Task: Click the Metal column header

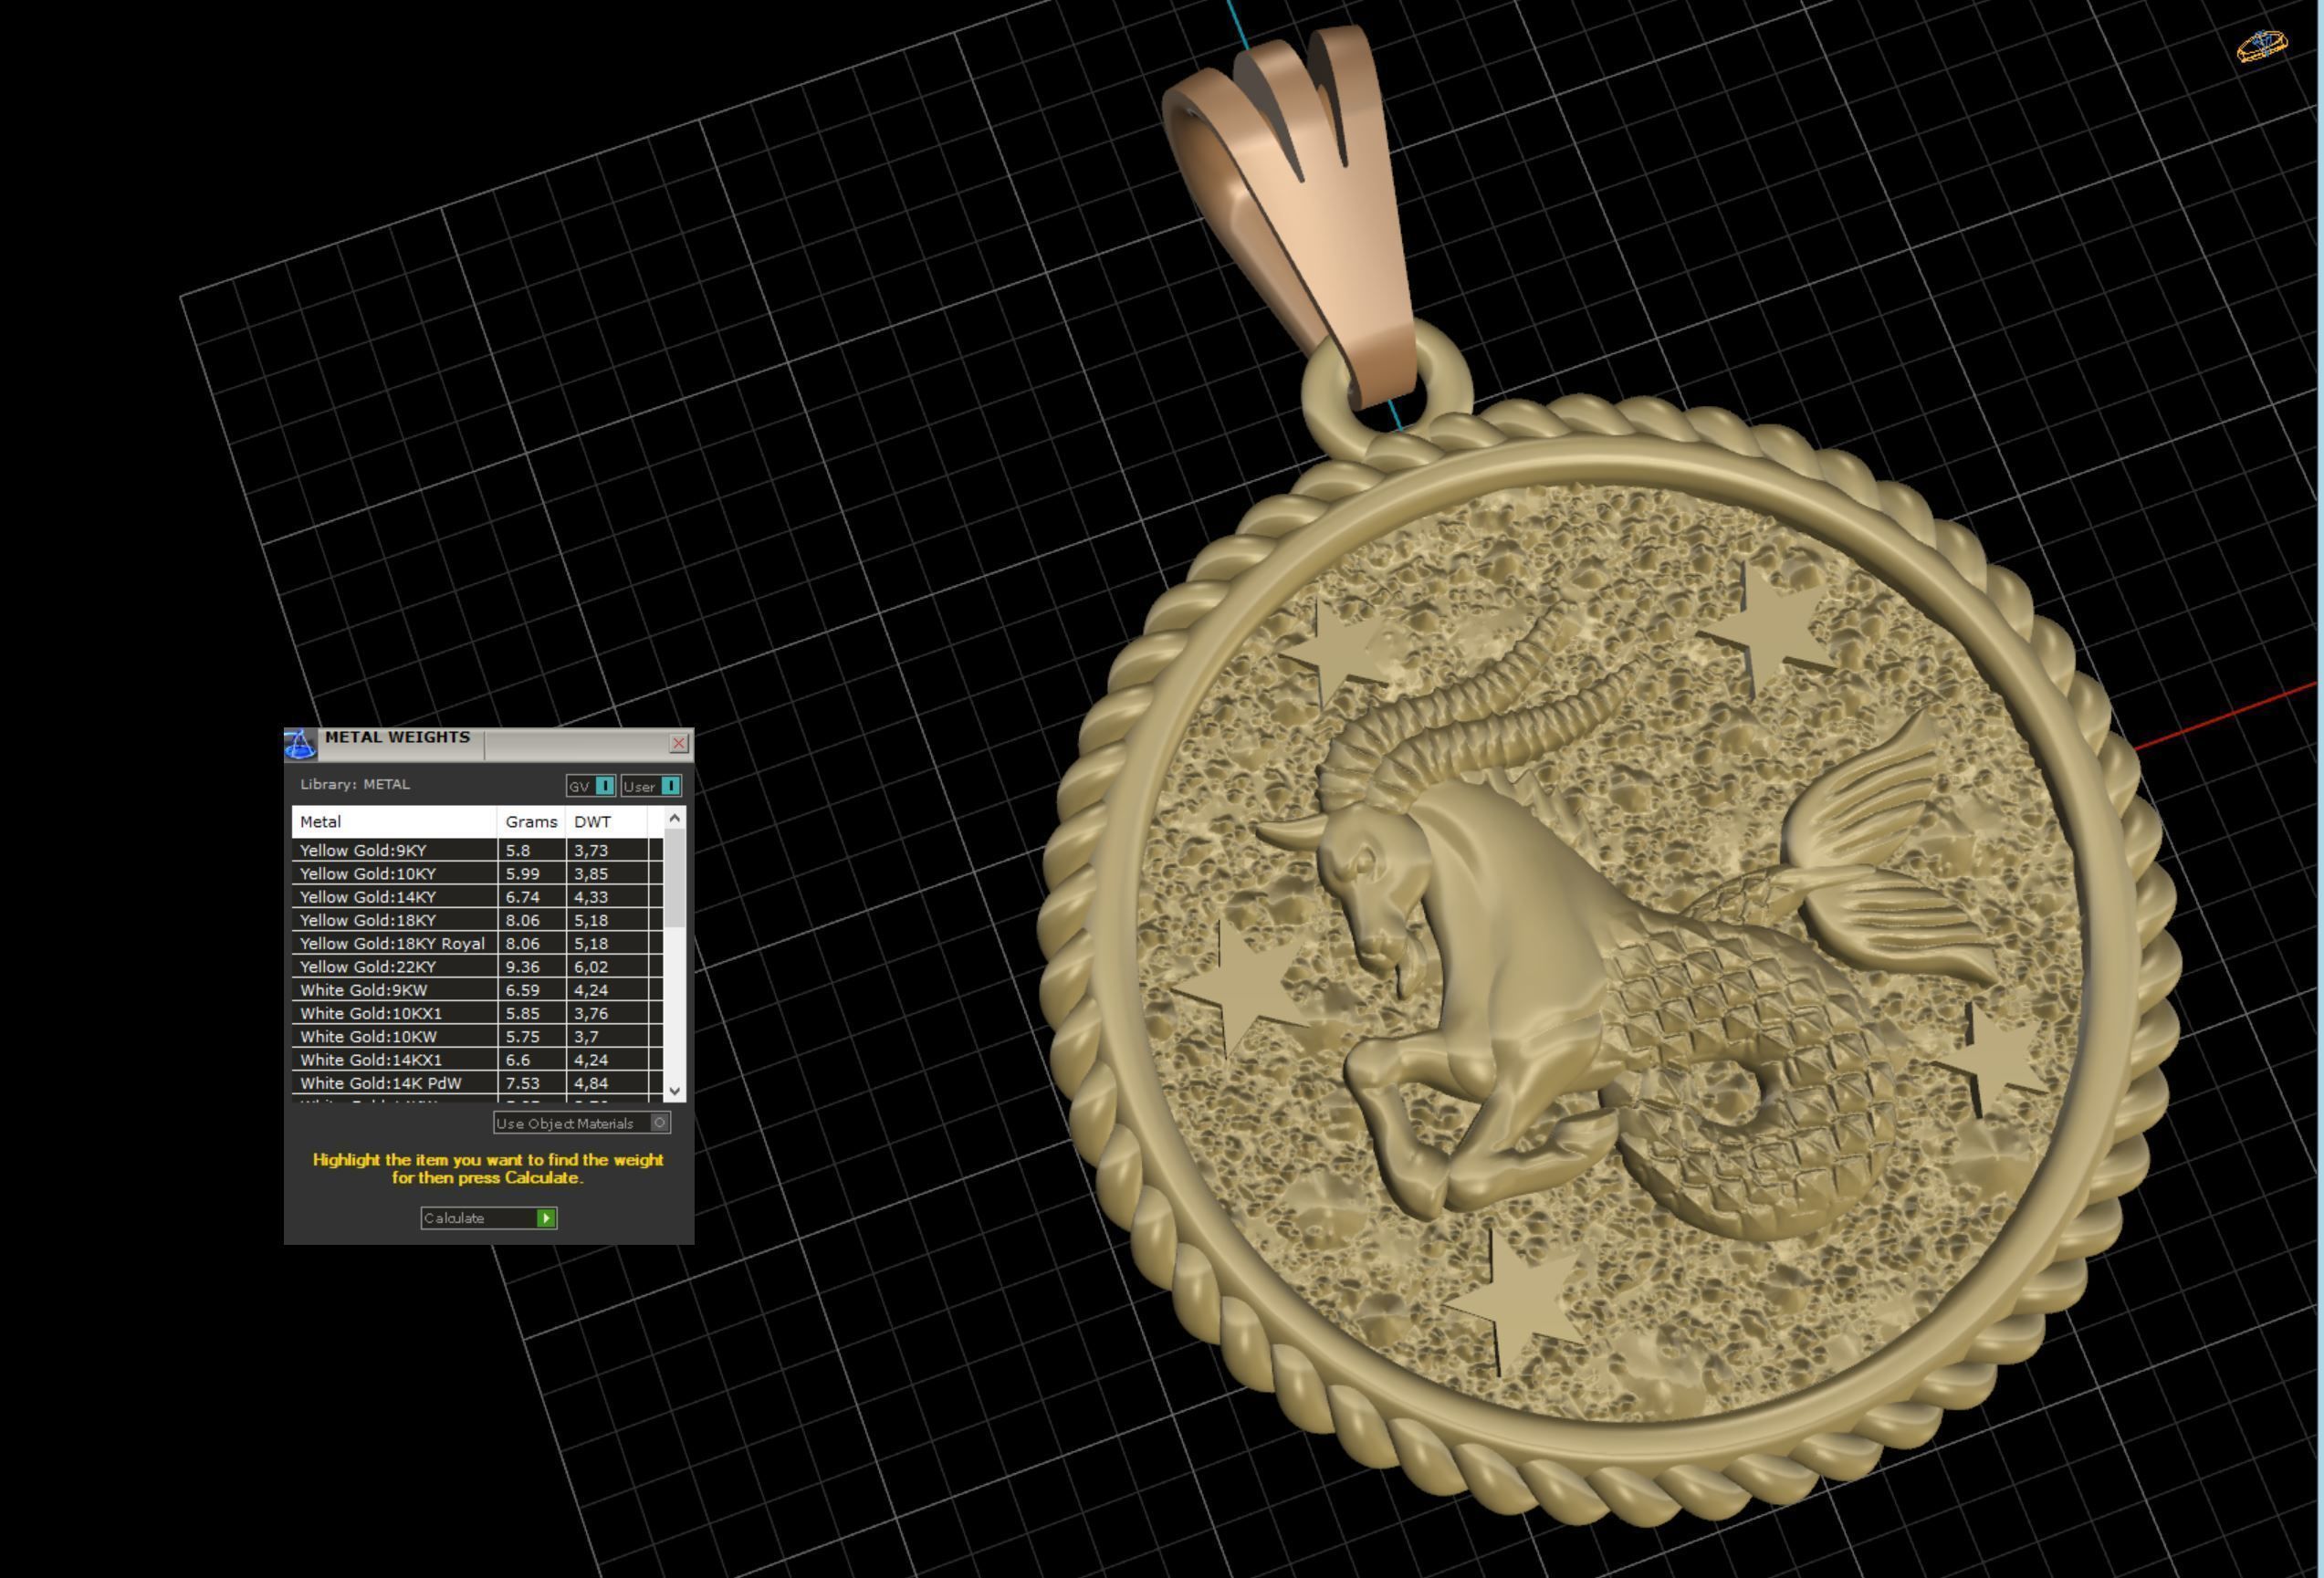Action: pos(394,822)
